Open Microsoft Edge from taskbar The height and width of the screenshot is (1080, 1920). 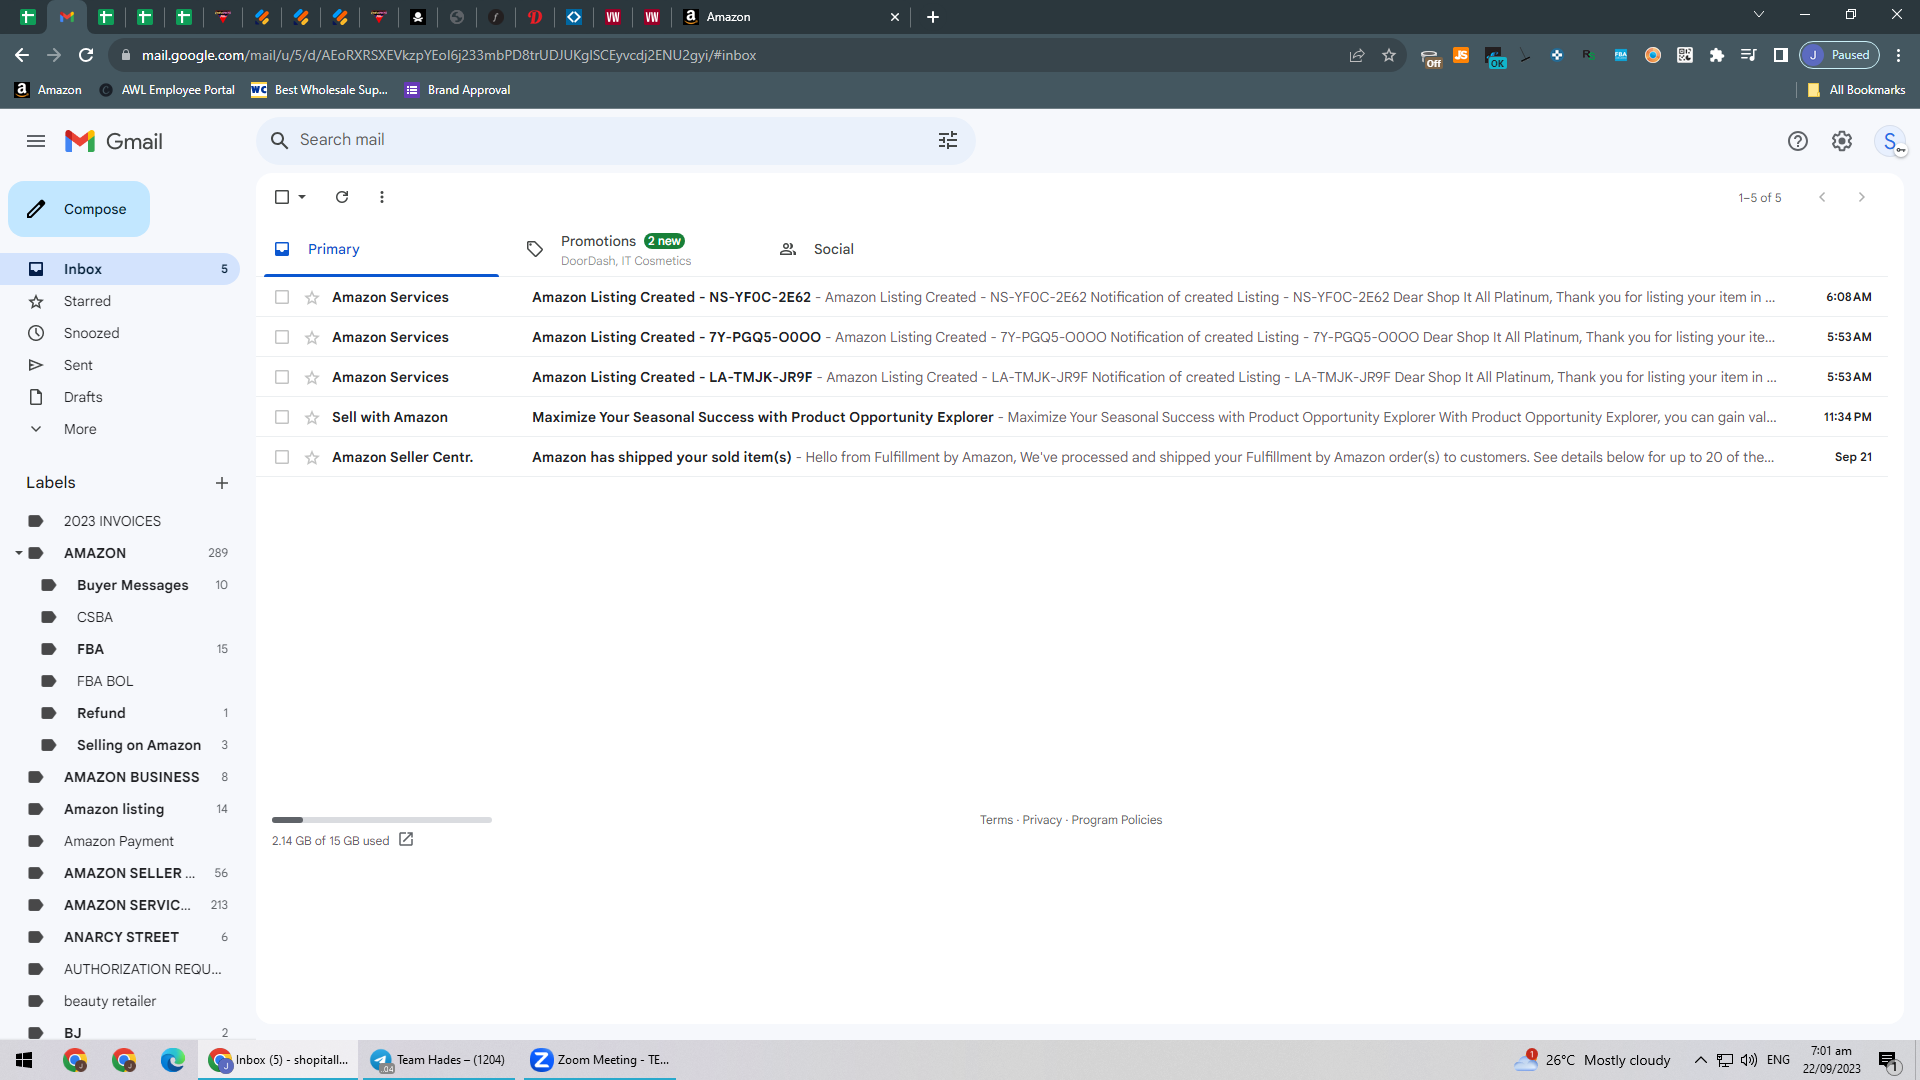tap(173, 1060)
